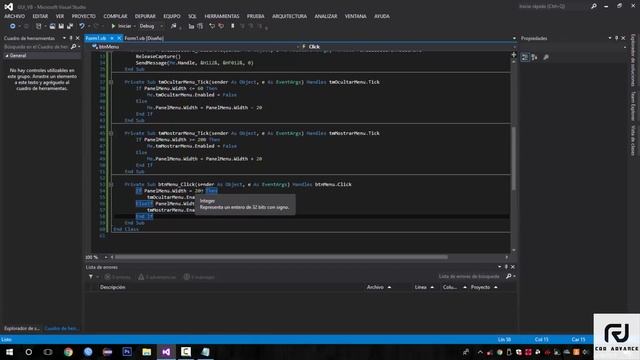Collapse the General toolbox group
640x360 pixels.
click(x=7, y=56)
